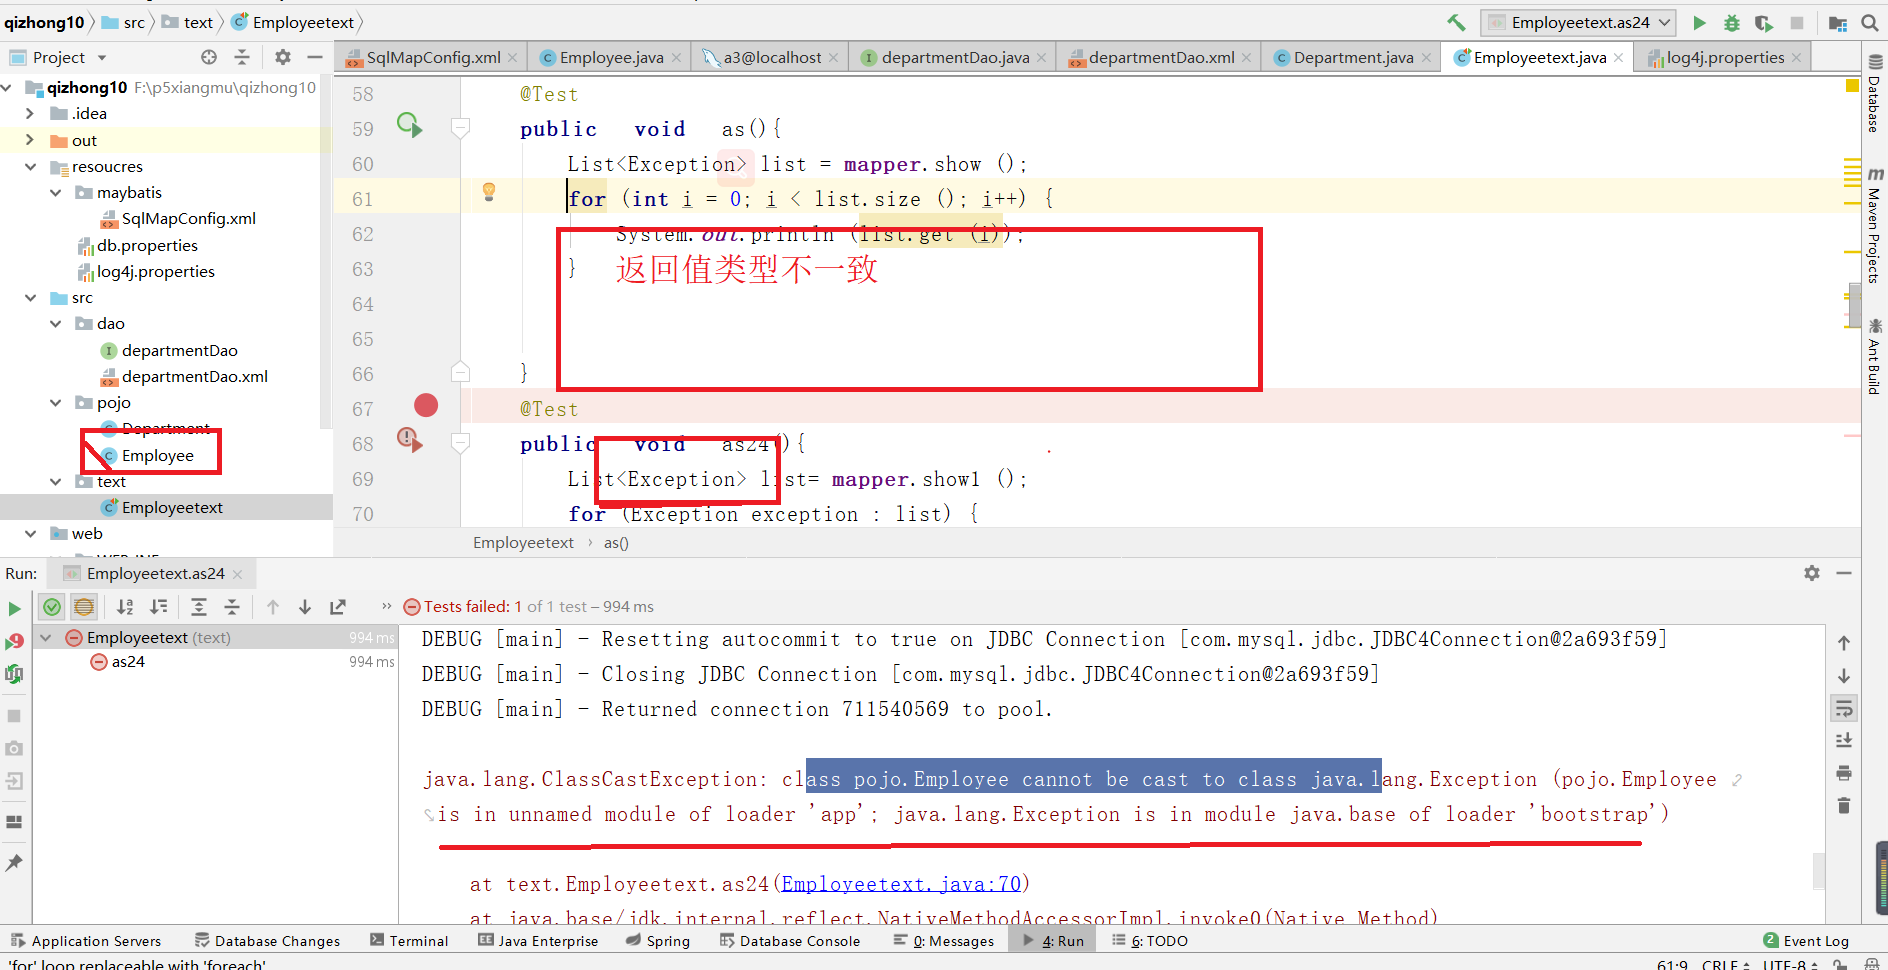Collapse the qizhong10 project root

point(8,88)
